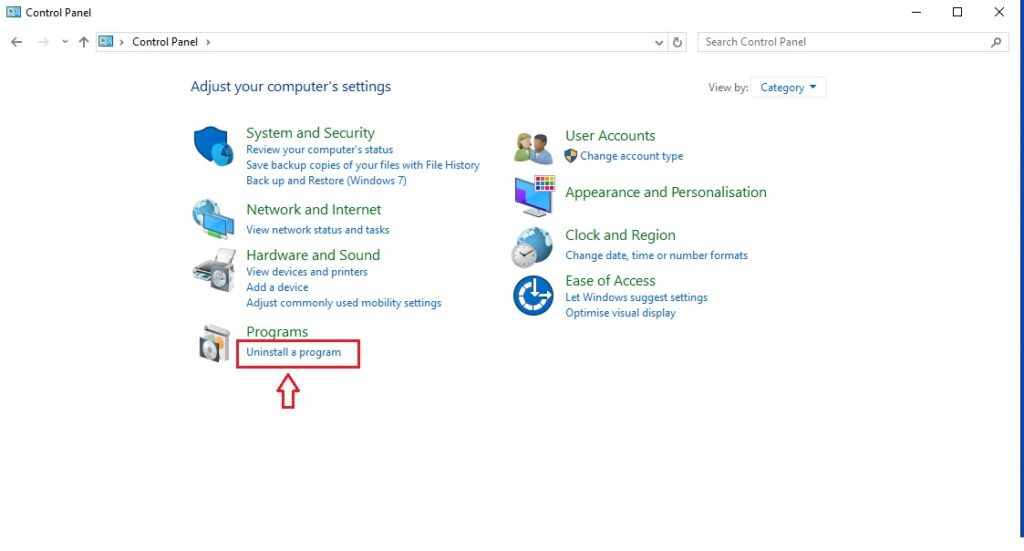Viewport: 1024px width, 551px height.
Task: Expand the chevron after Control Panel breadcrumb
Action: [208, 42]
